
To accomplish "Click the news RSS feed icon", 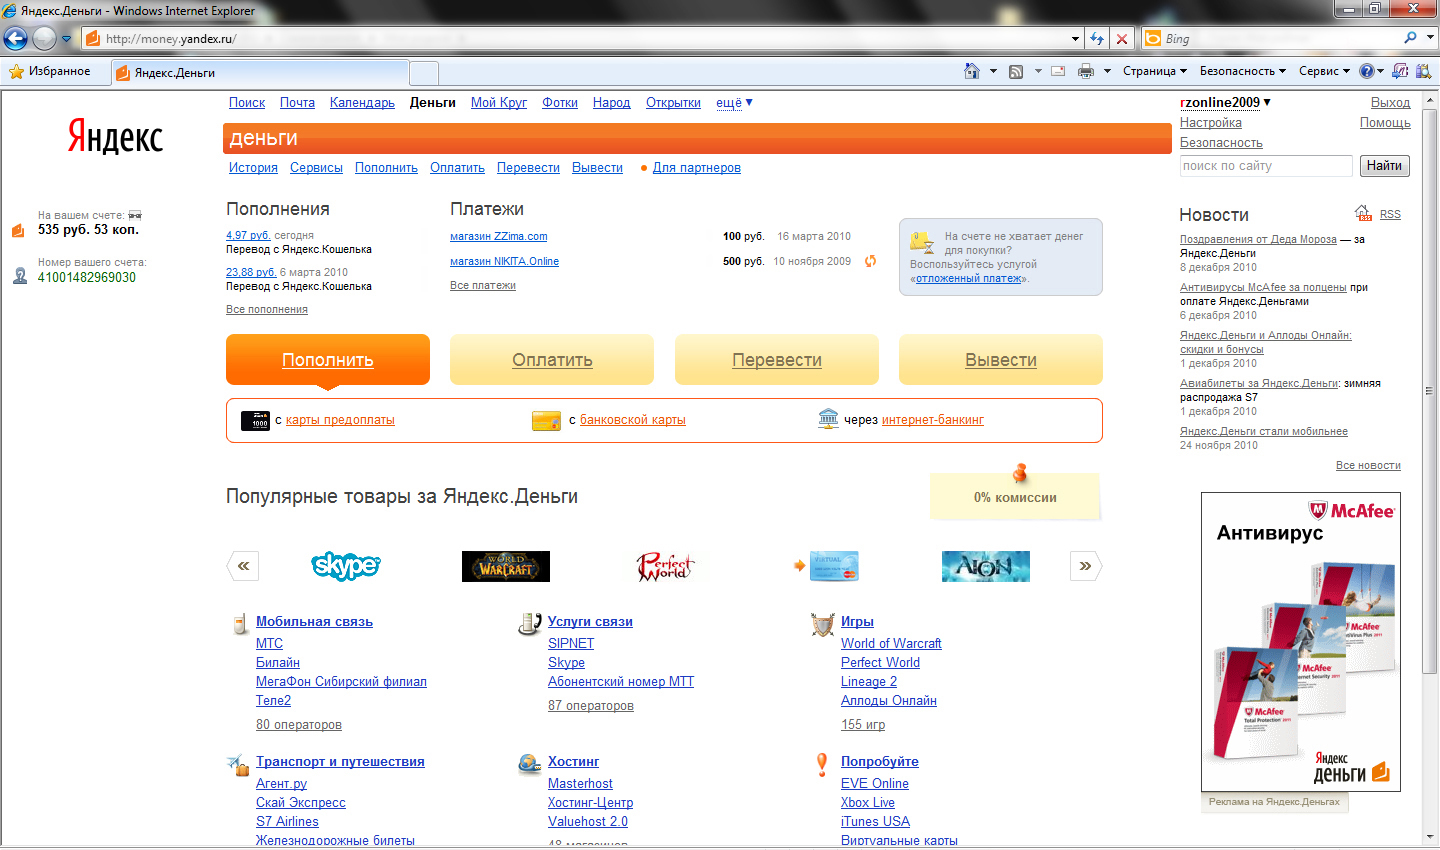I will pyautogui.click(x=1363, y=213).
